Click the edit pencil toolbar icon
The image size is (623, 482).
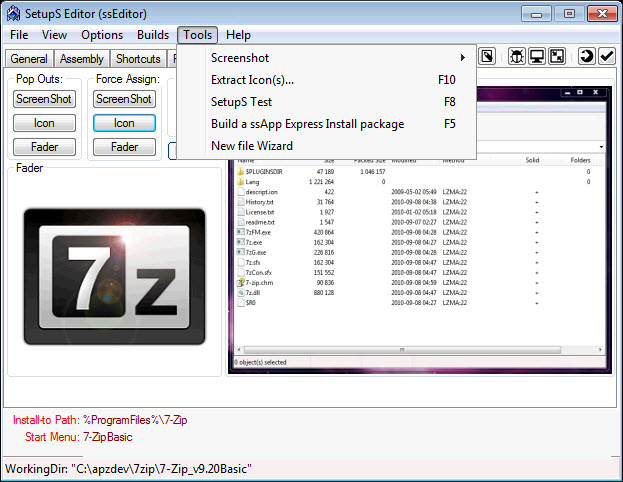click(x=487, y=56)
